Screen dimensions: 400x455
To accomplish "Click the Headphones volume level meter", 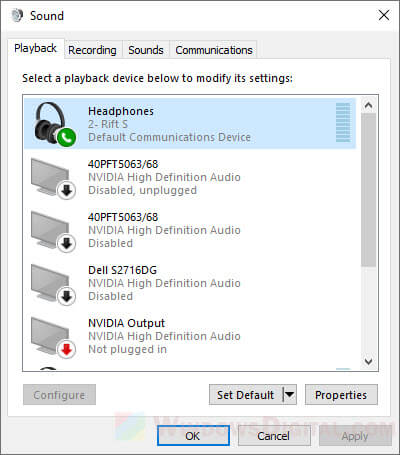I will 343,123.
